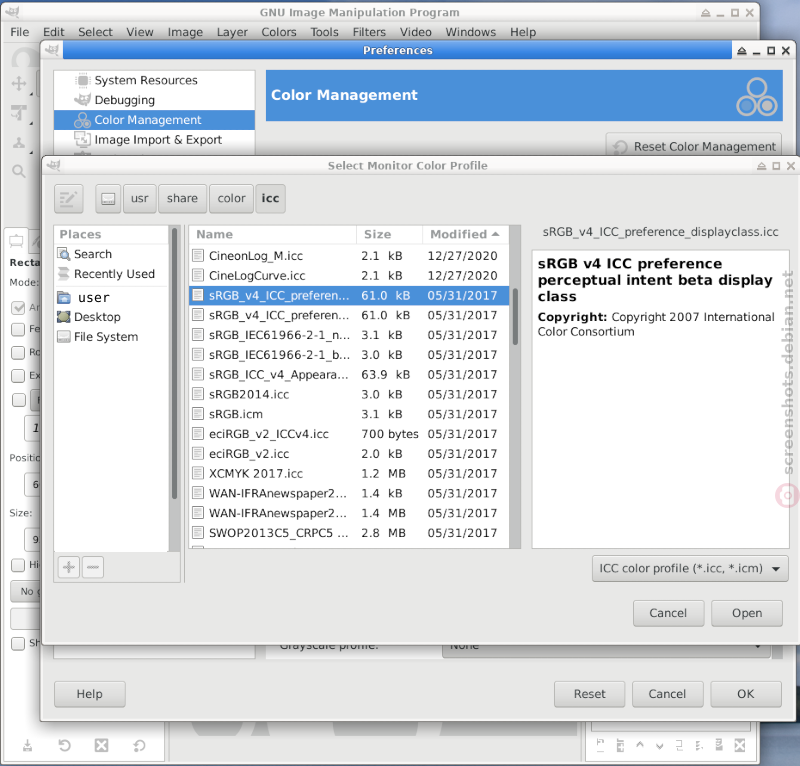Navigate to the usr path button
Screen dimensions: 800x766
(139, 199)
